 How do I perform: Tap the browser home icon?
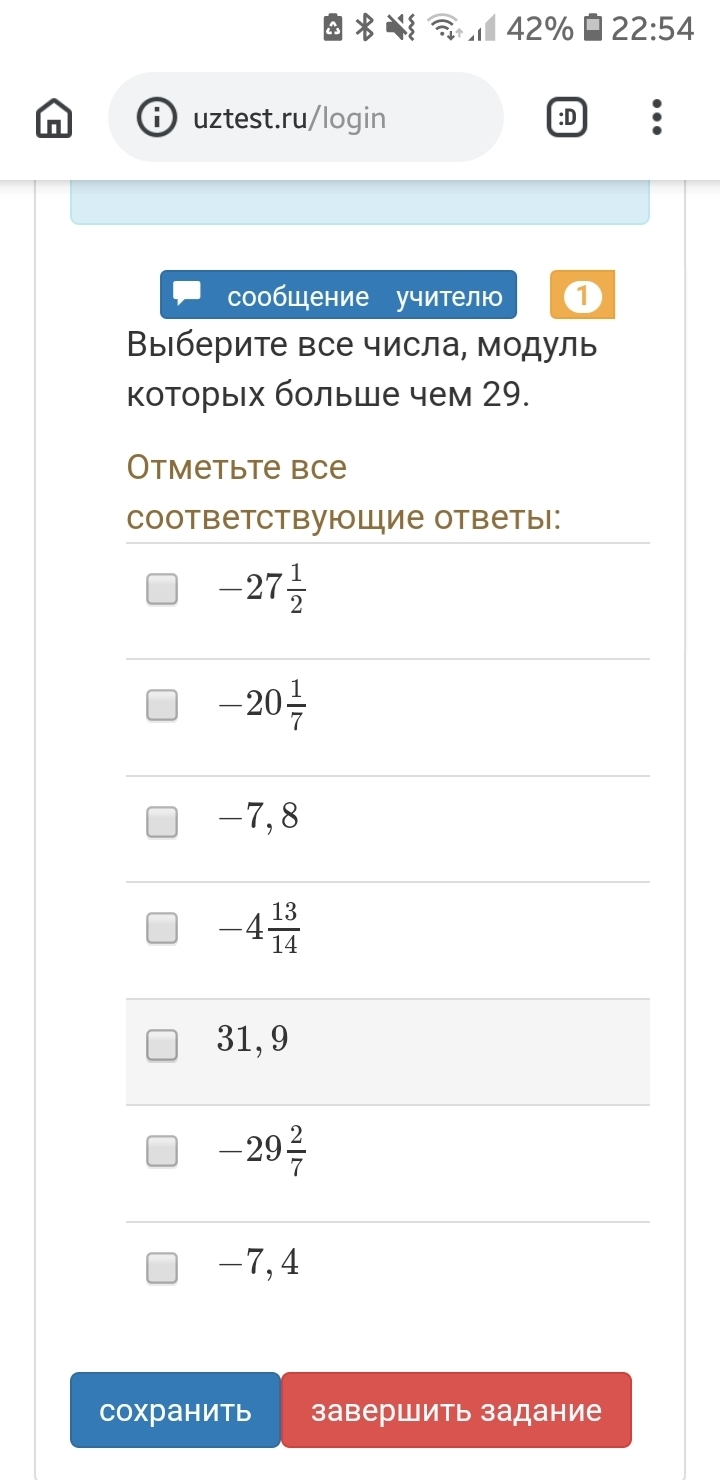coord(54,119)
